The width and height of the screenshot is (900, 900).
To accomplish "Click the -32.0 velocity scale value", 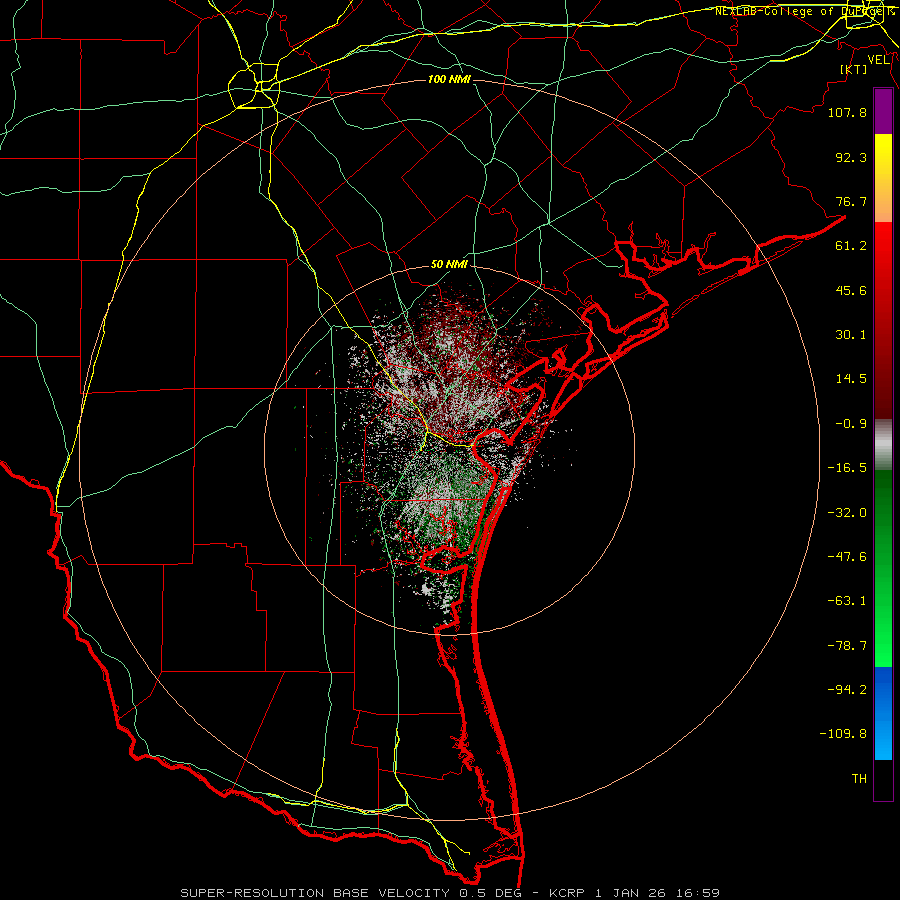I will click(847, 513).
